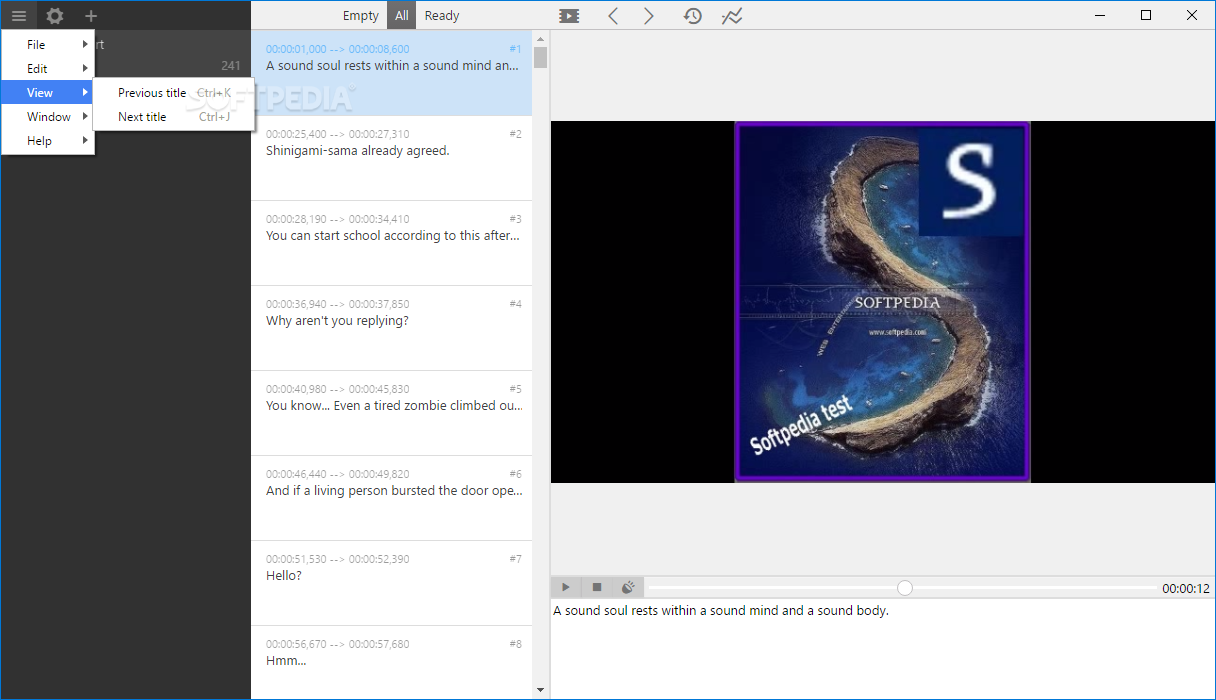This screenshot has height=700, width=1216.
Task: Click timestamp 00:00:36,940 of subtitle #4
Action: (296, 304)
